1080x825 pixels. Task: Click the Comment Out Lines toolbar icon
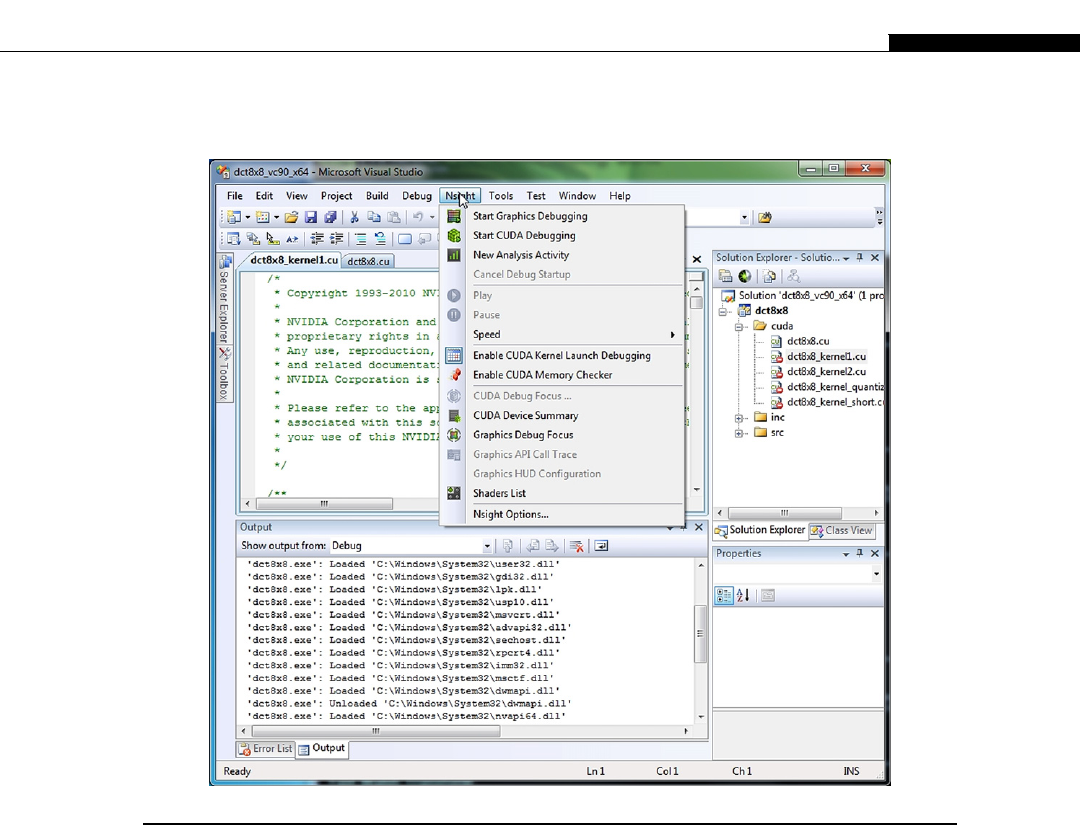click(x=360, y=239)
